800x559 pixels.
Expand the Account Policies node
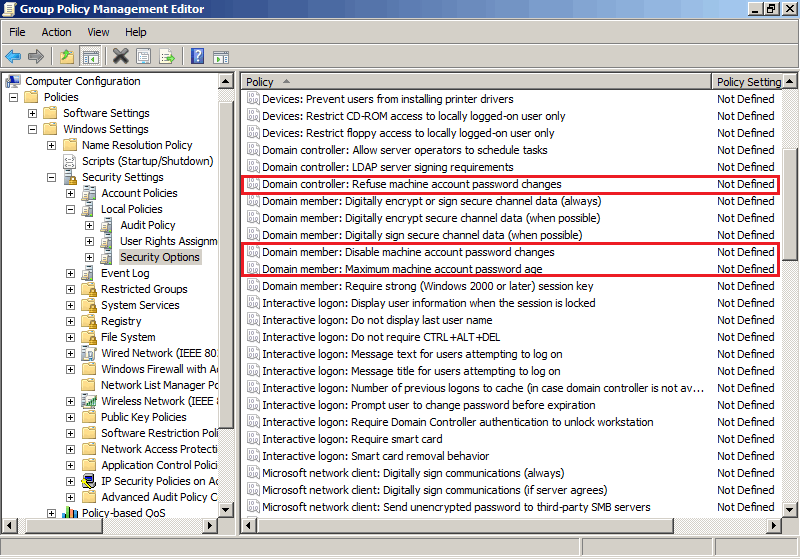pos(71,193)
